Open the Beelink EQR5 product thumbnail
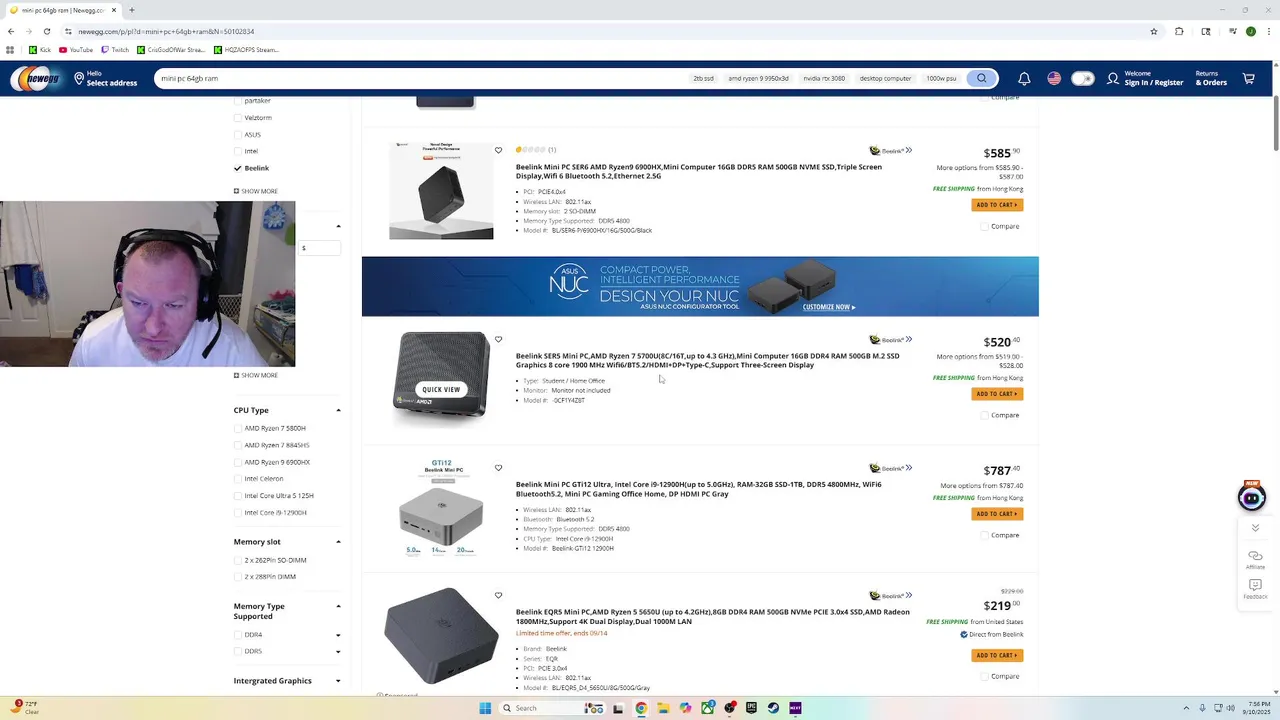The image size is (1280, 720). click(x=441, y=635)
